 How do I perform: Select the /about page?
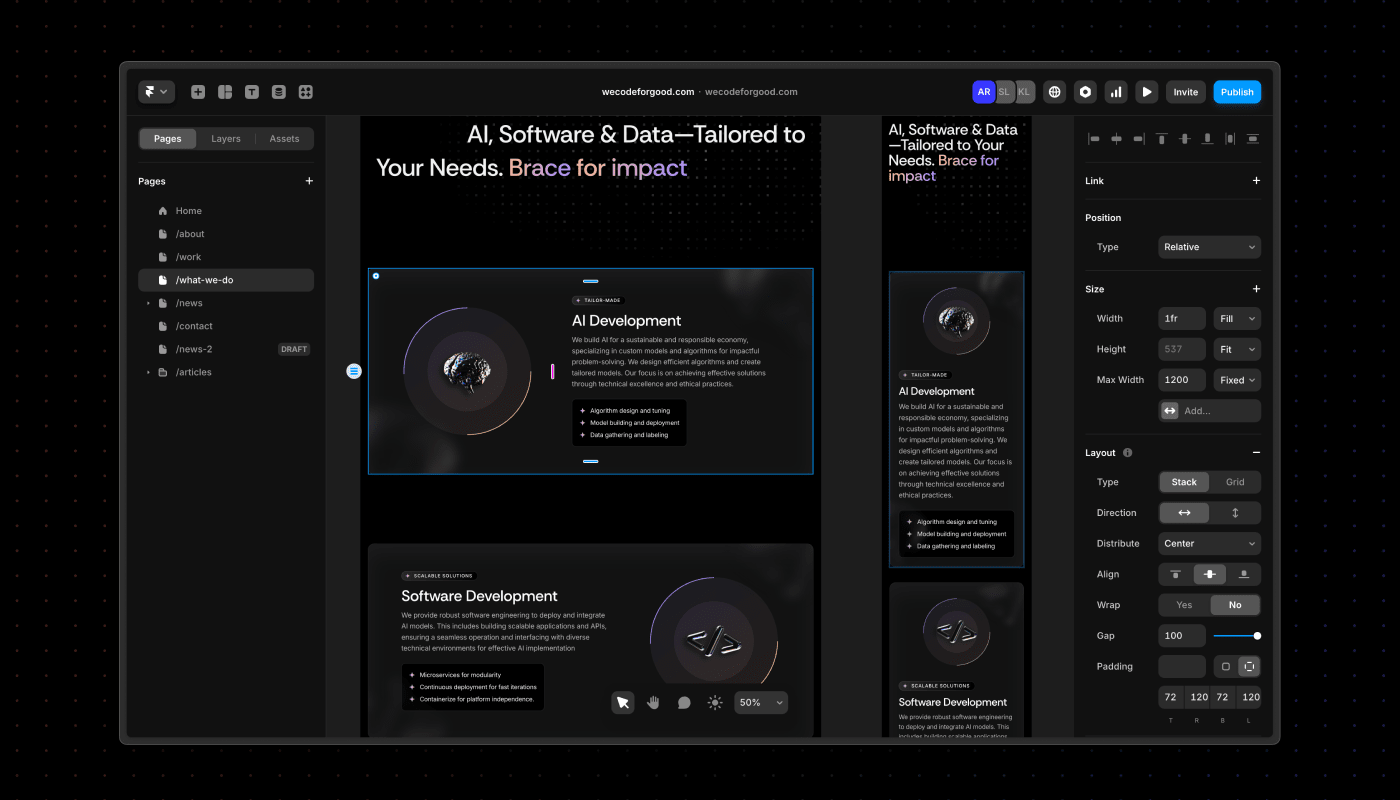226,234
